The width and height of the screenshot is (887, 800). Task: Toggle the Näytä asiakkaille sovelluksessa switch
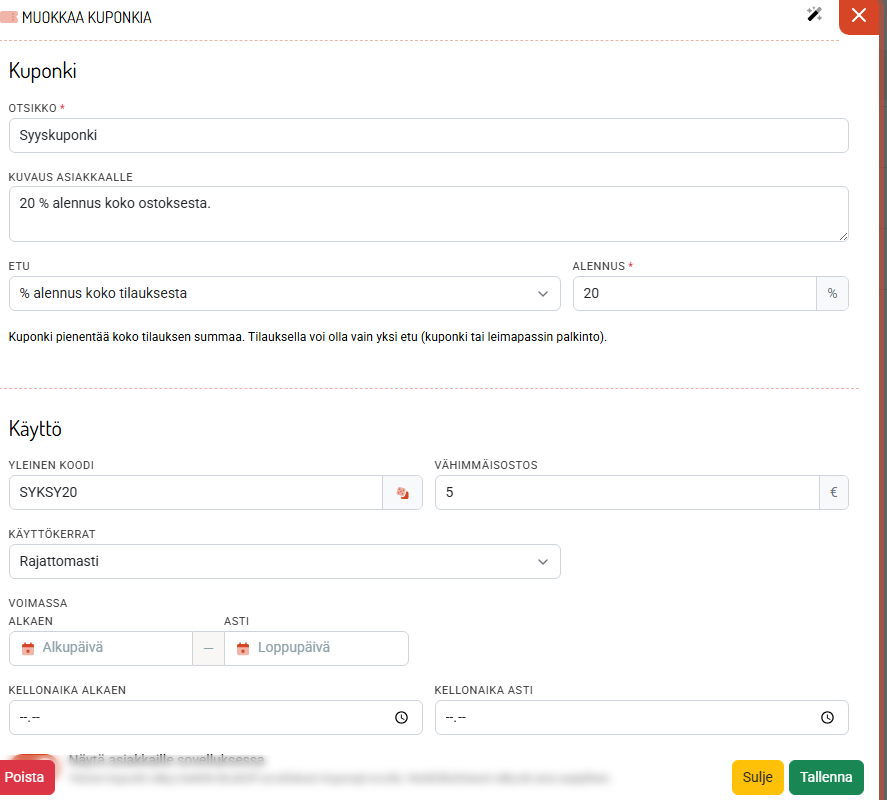[35, 758]
